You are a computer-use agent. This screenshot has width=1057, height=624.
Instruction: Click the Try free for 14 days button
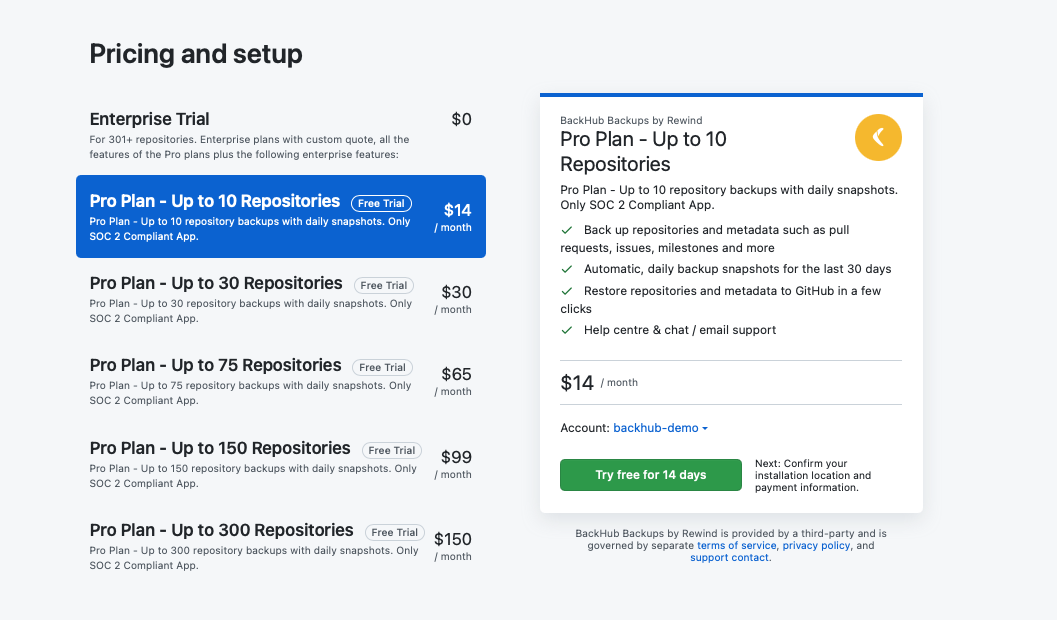pyautogui.click(x=650, y=475)
